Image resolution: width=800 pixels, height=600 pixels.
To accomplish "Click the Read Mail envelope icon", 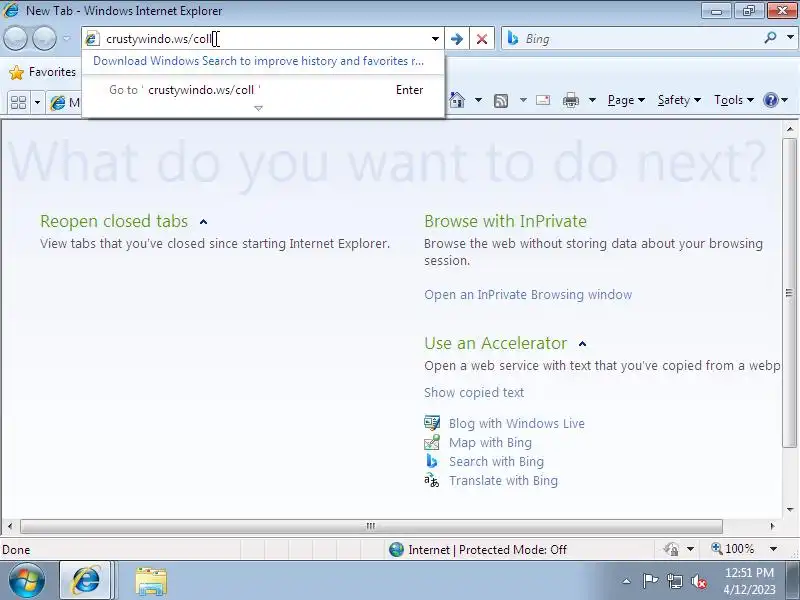I will pyautogui.click(x=543, y=100).
